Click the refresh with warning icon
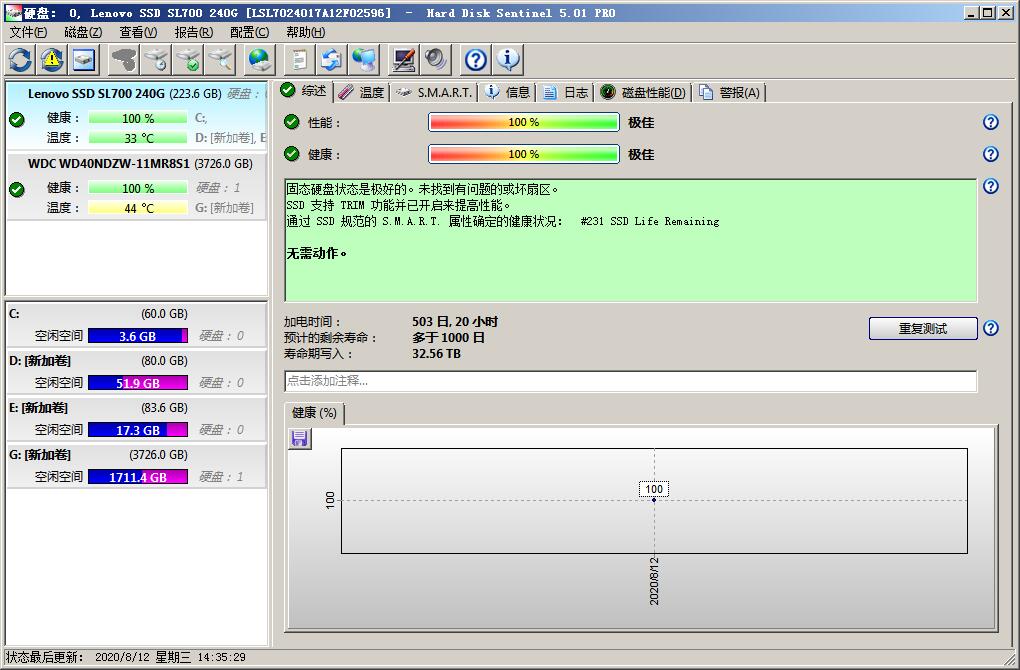Viewport: 1020px width, 670px height. click(x=52, y=60)
